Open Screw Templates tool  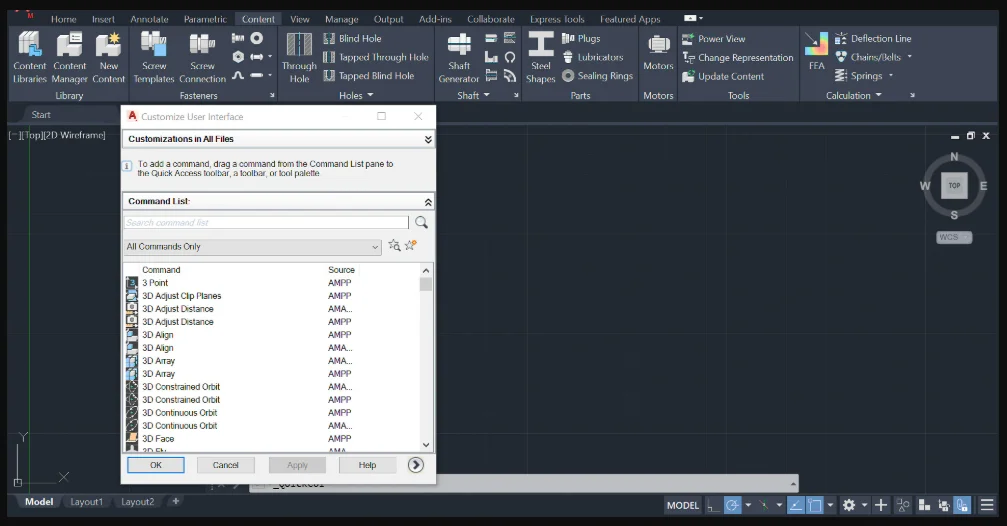click(x=153, y=58)
